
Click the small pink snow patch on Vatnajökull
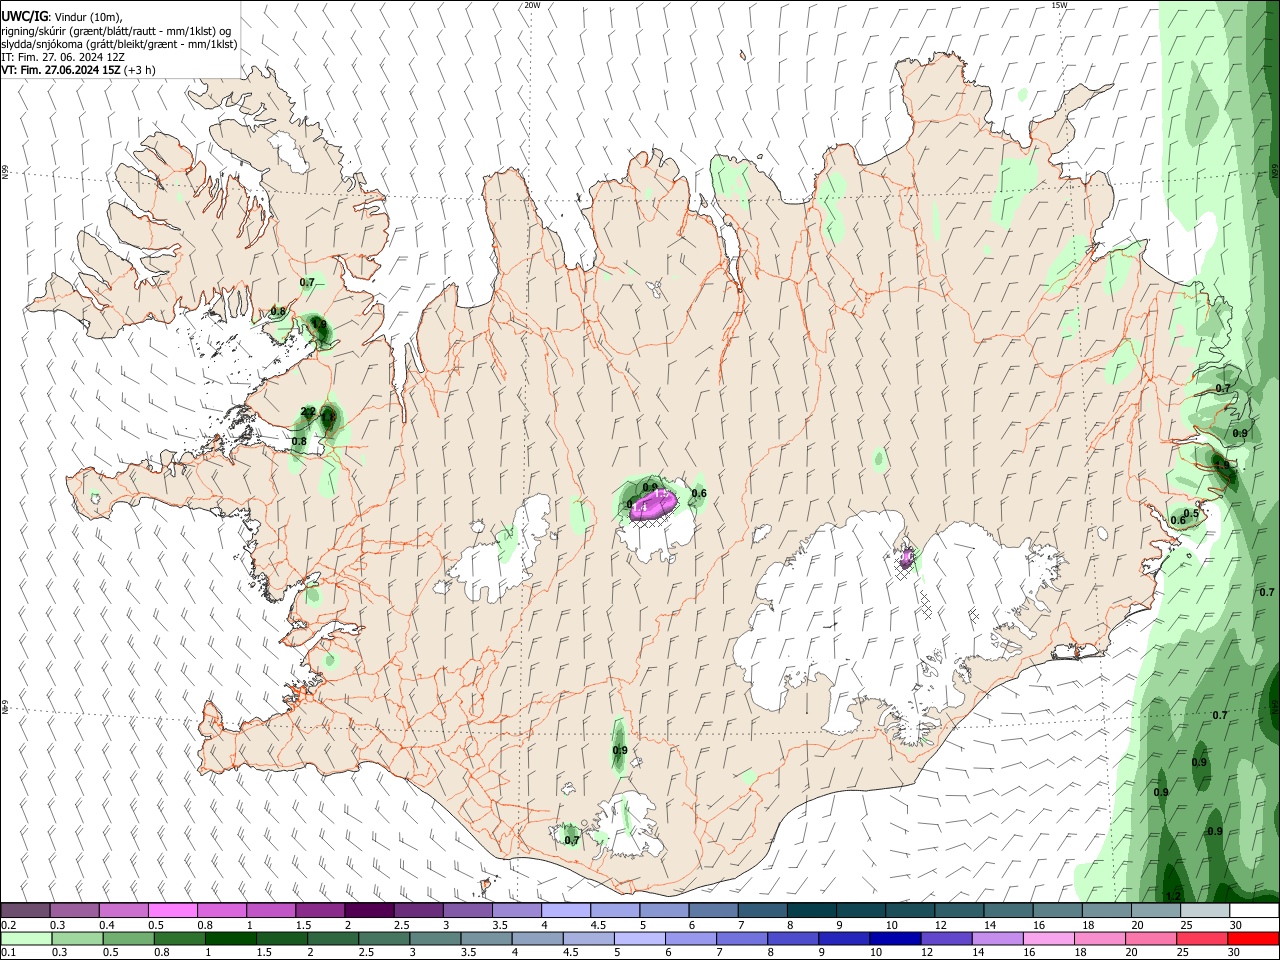[x=906, y=558]
